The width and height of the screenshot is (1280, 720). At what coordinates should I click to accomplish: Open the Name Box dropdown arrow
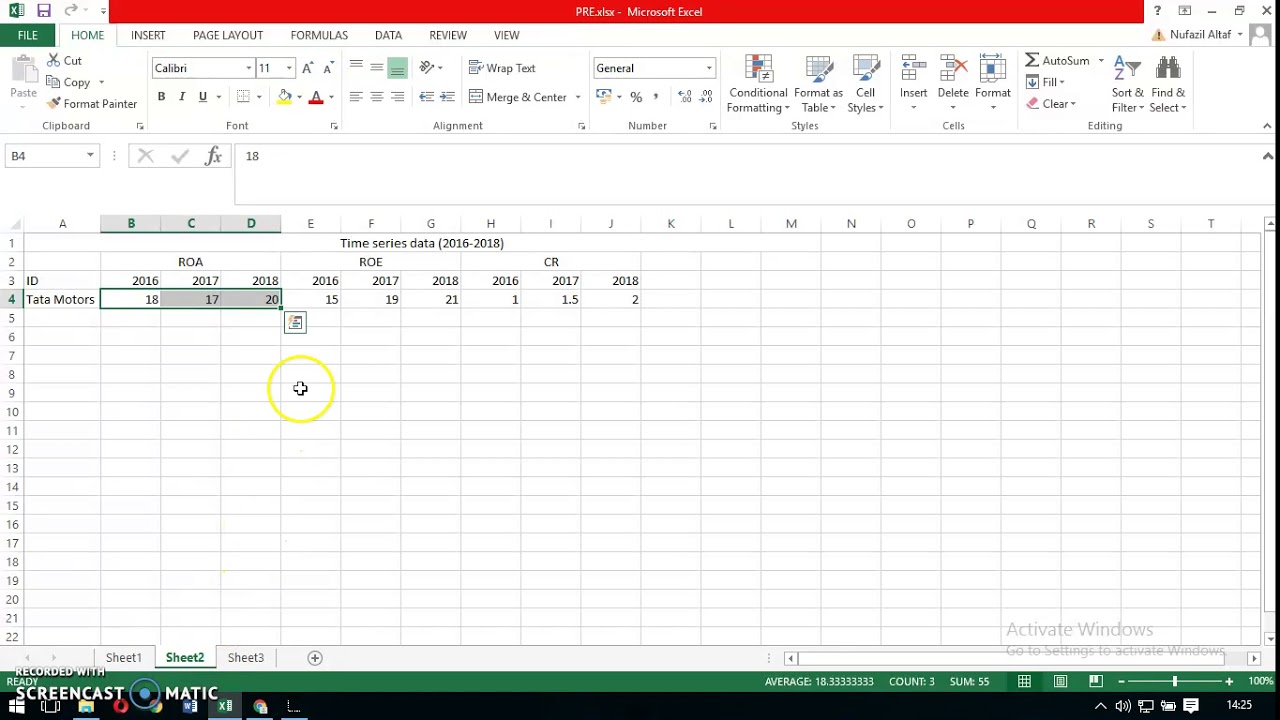[x=90, y=156]
